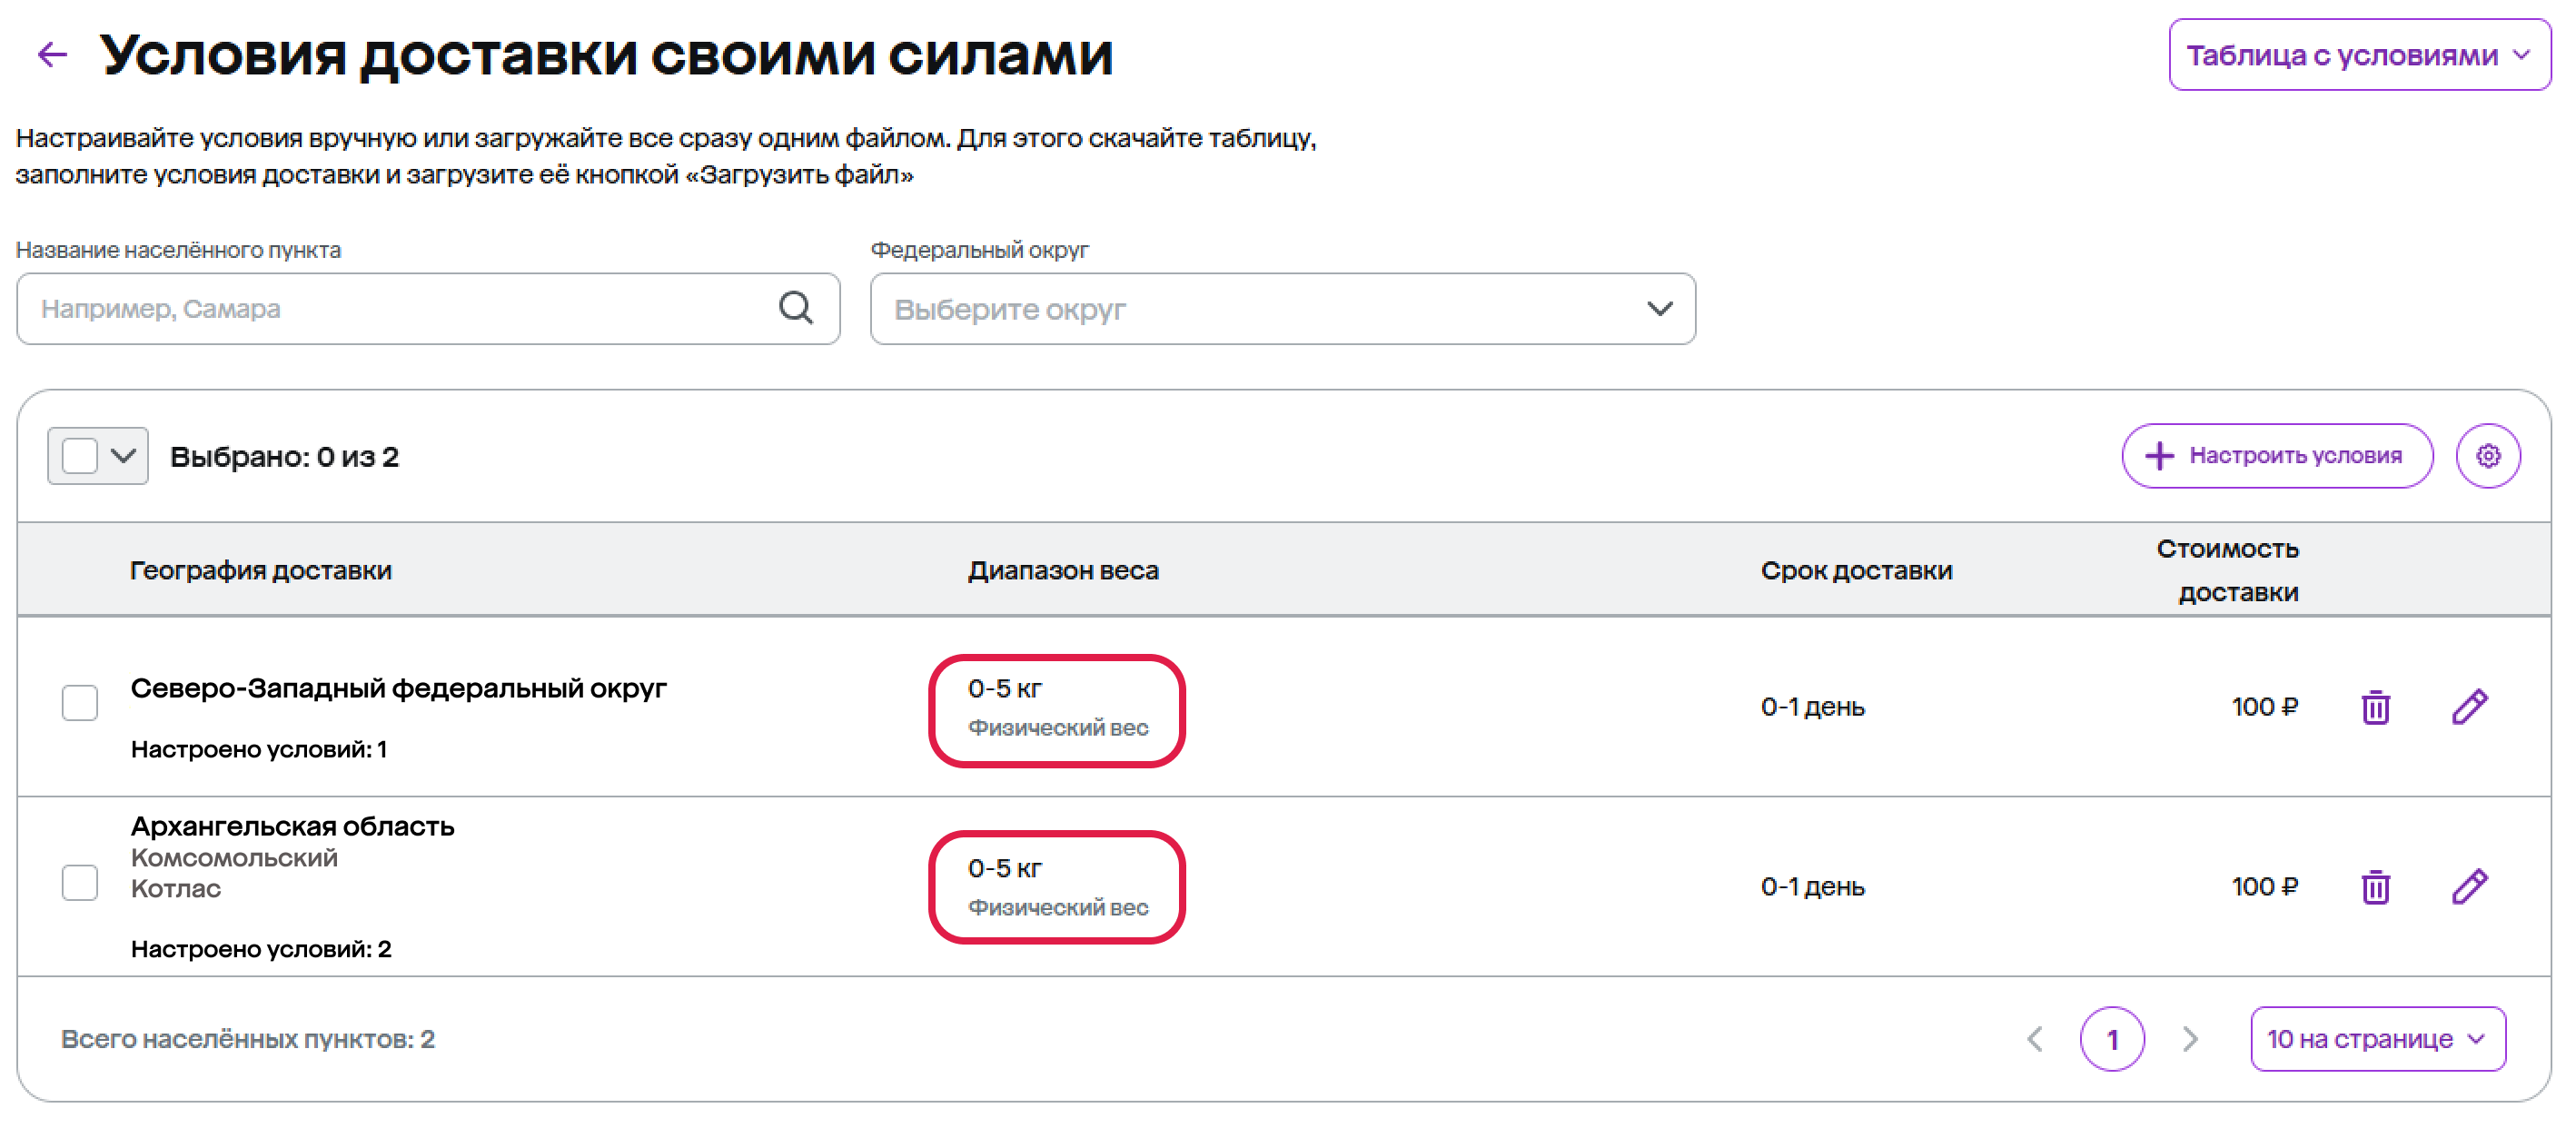Click 0-1 день in Архангельская область row

coord(1812,887)
